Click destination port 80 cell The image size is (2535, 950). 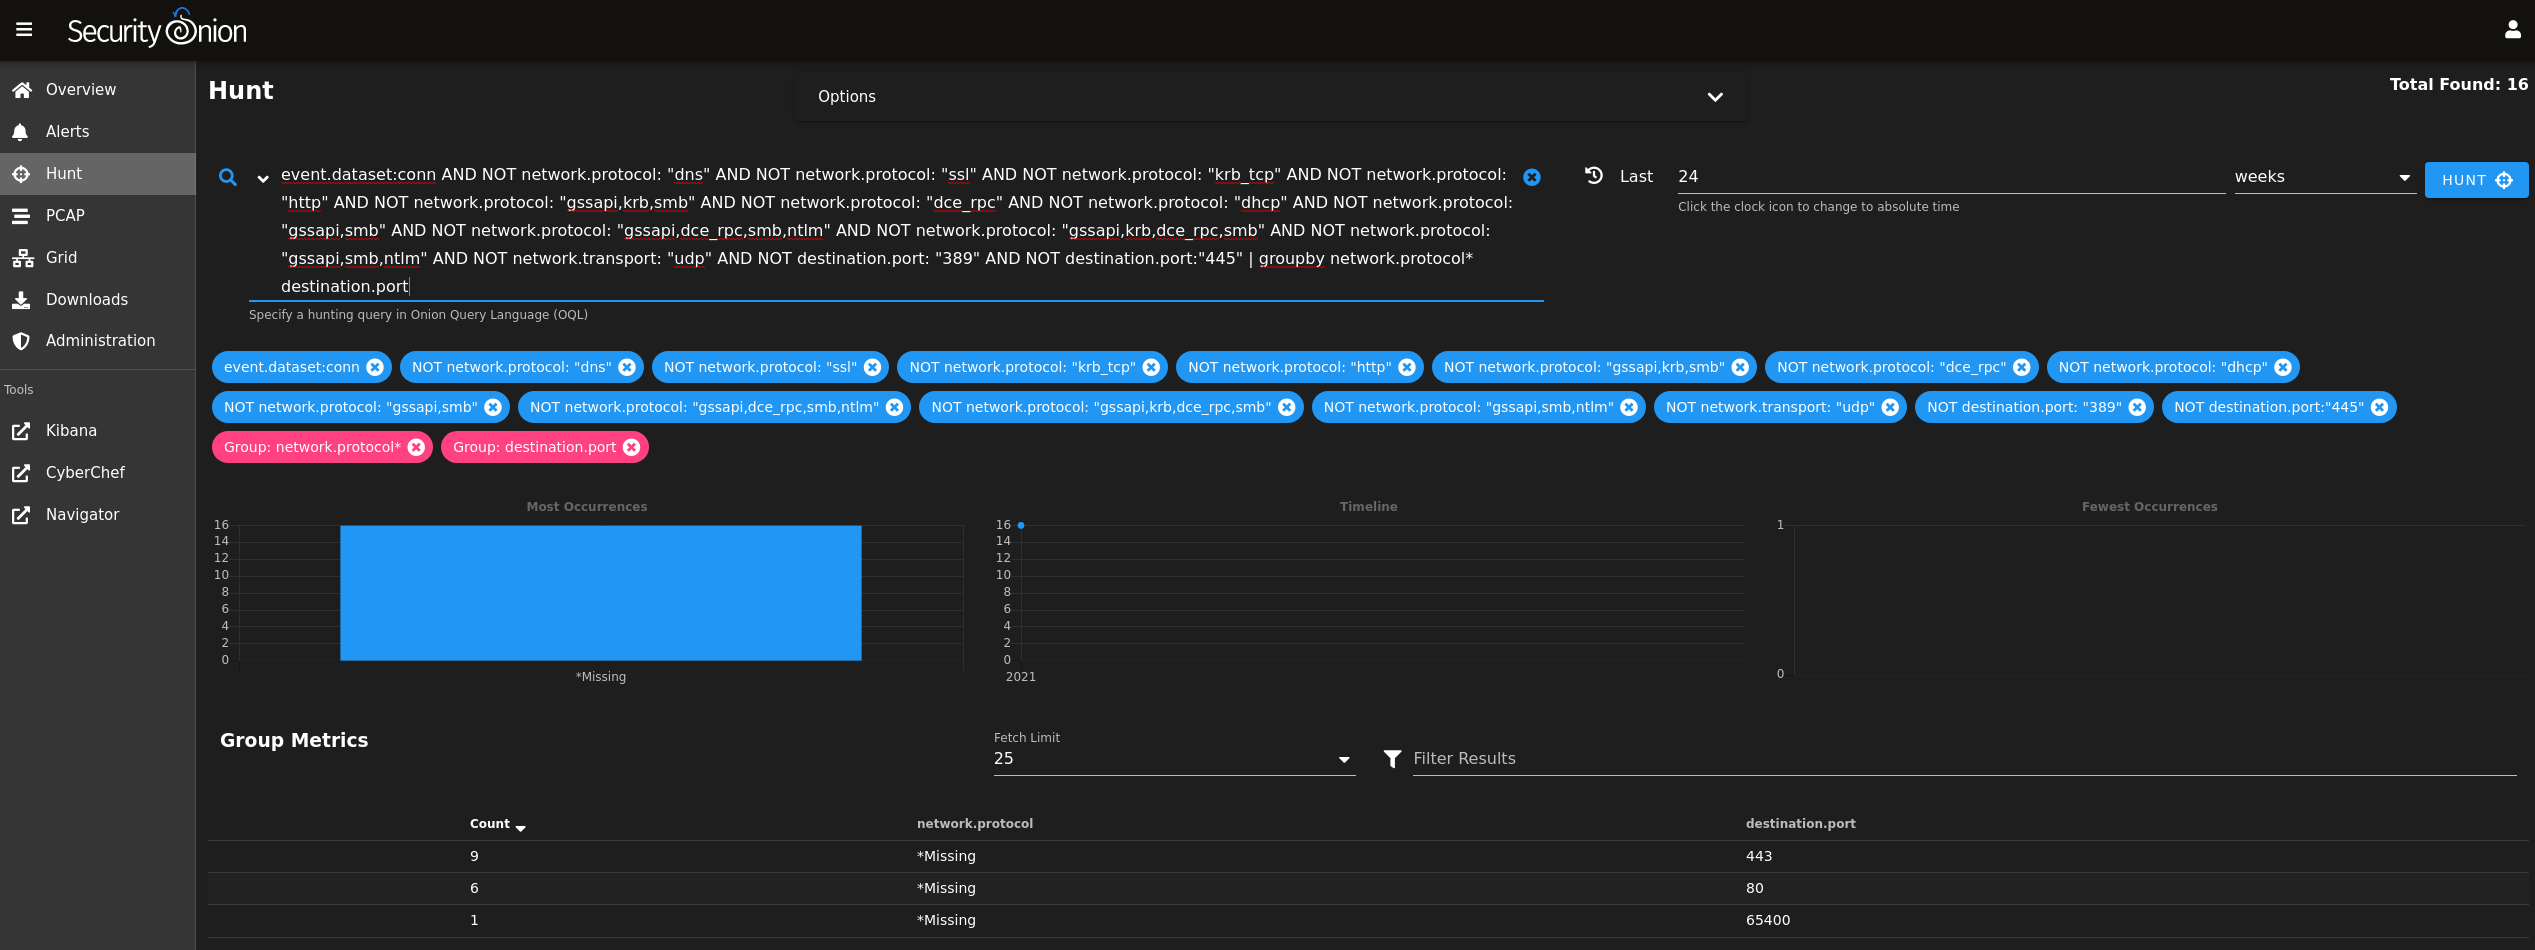pos(1755,888)
